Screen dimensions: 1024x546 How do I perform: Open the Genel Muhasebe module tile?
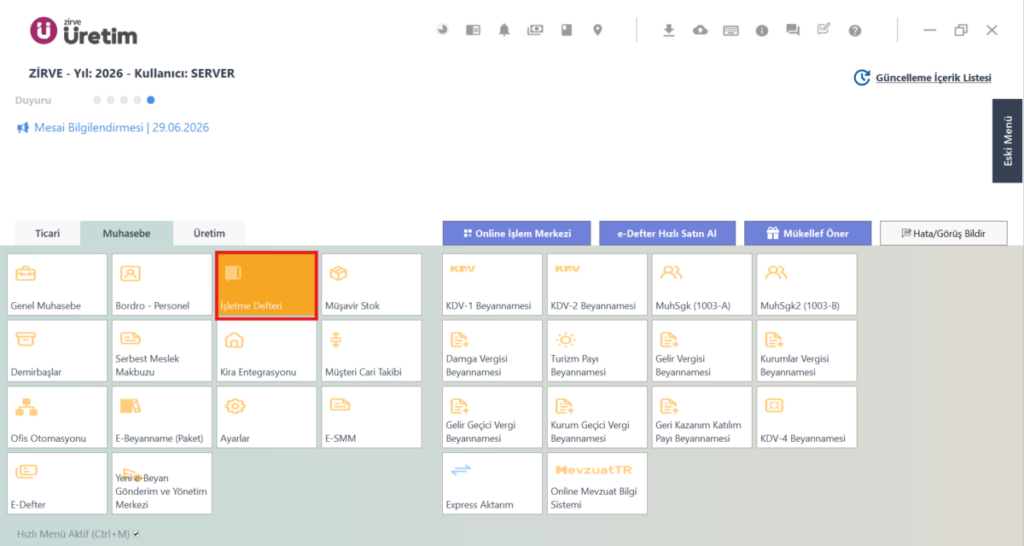tap(57, 285)
